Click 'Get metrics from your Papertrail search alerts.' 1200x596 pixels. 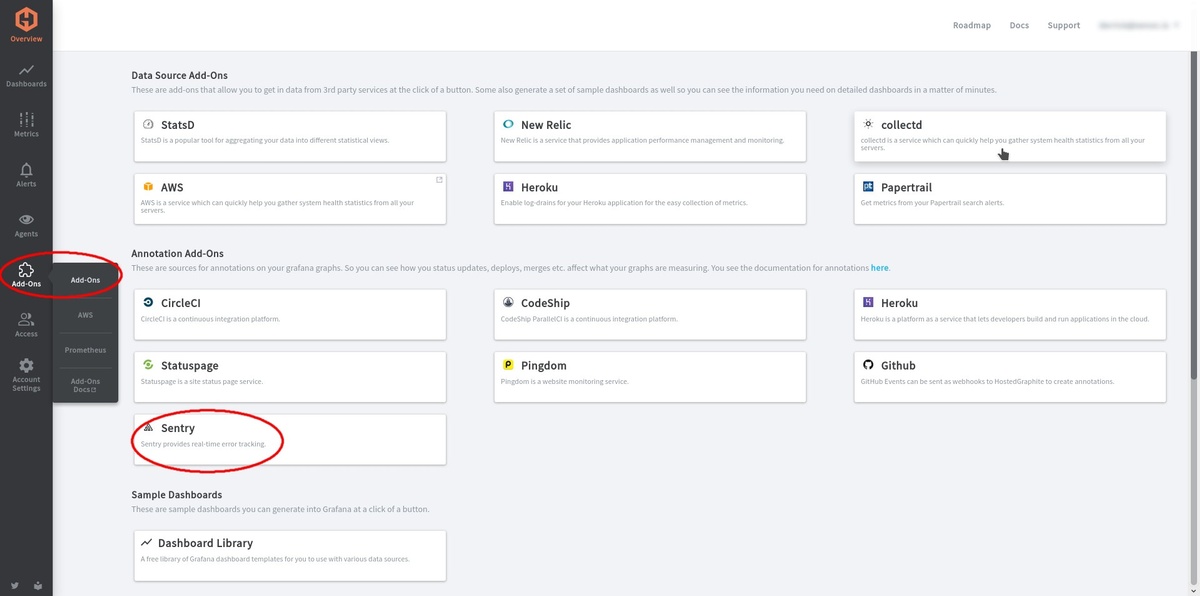point(932,203)
